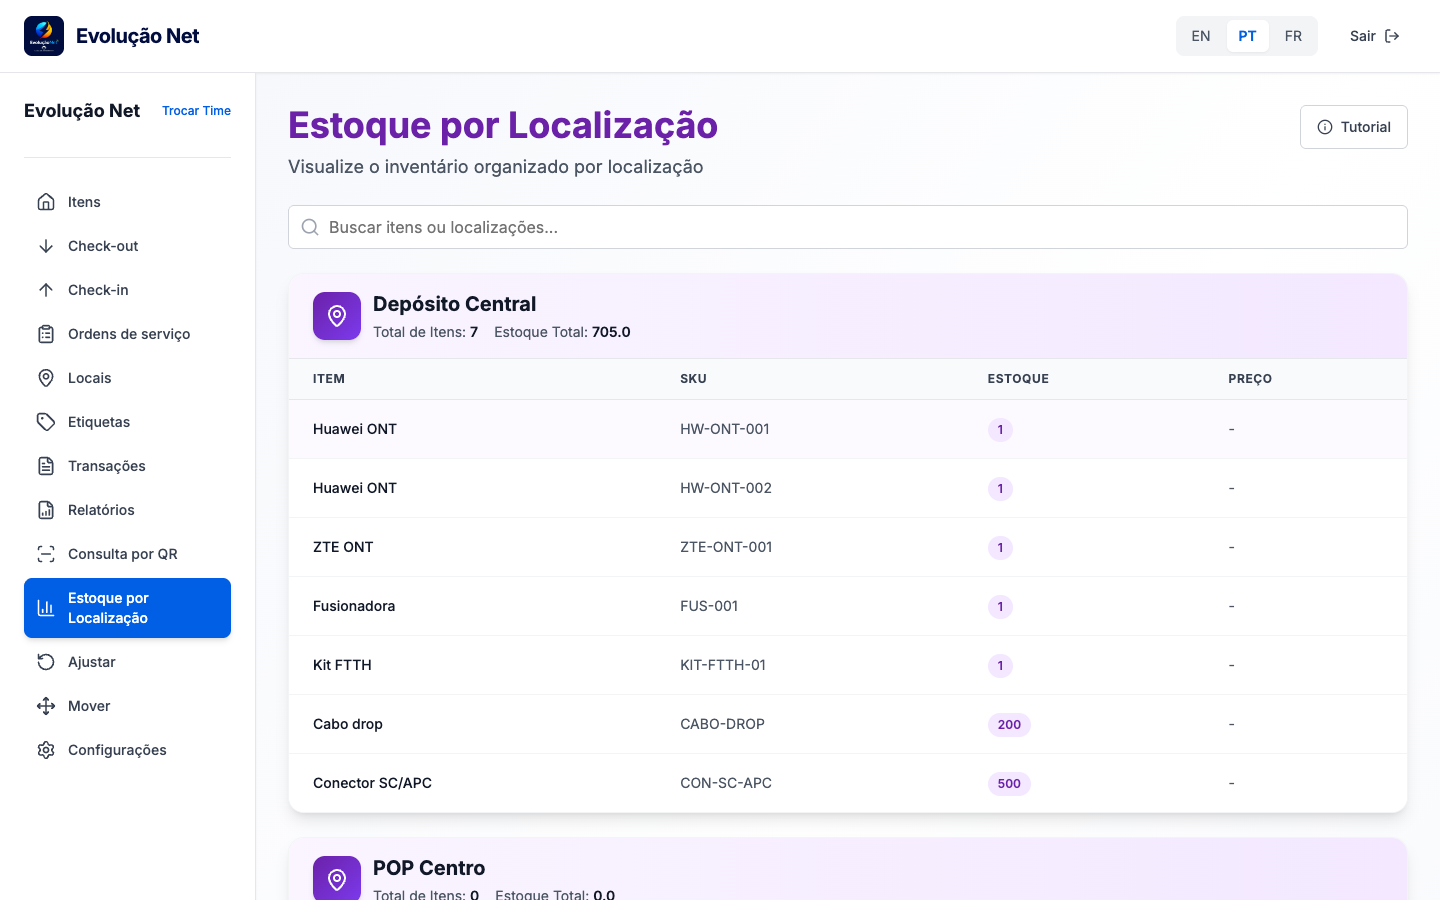This screenshot has width=1440, height=900.
Task: Click the Conector SC/APC item name
Action: pyautogui.click(x=372, y=783)
